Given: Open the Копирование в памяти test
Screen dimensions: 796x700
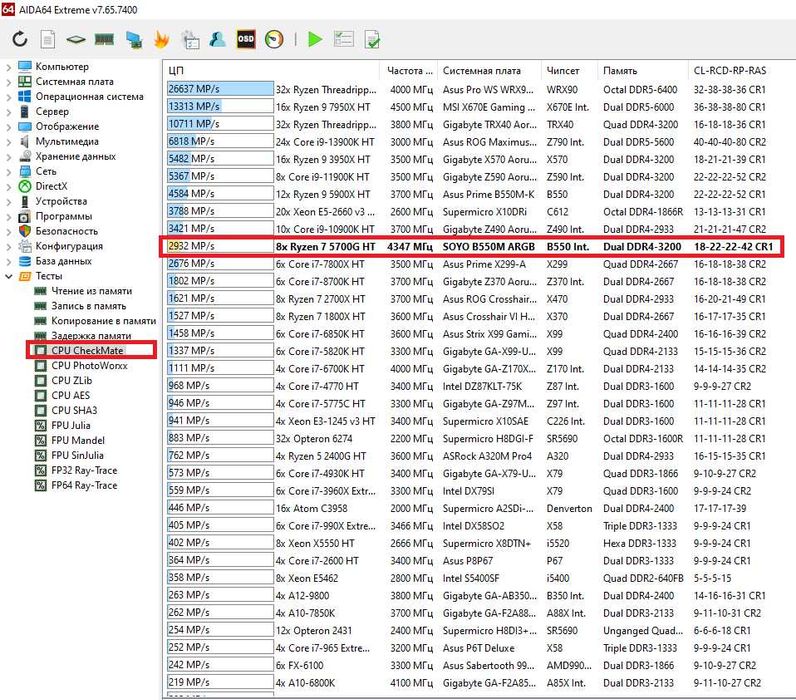Looking at the screenshot, I should pos(104,321).
